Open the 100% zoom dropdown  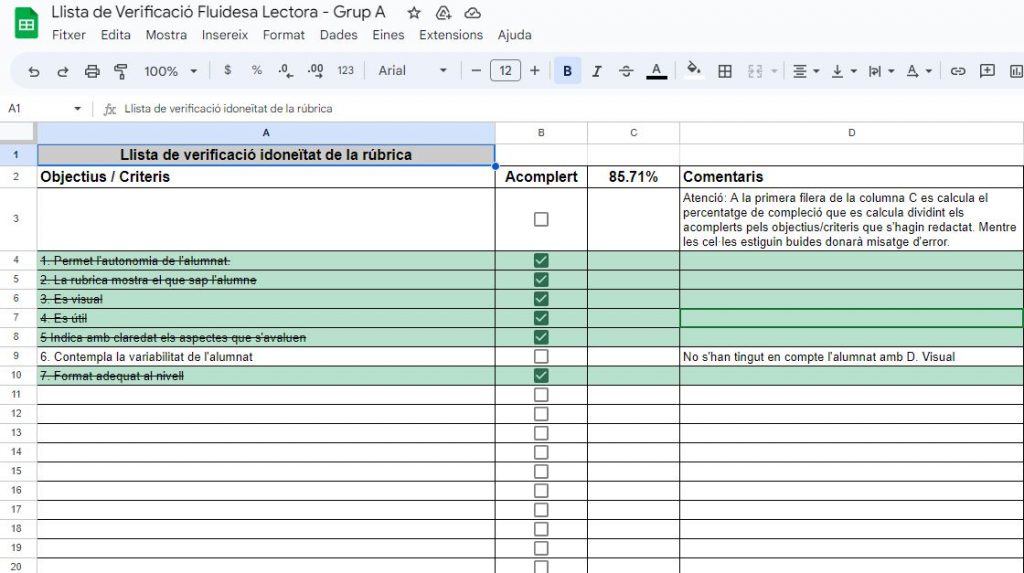click(x=170, y=71)
